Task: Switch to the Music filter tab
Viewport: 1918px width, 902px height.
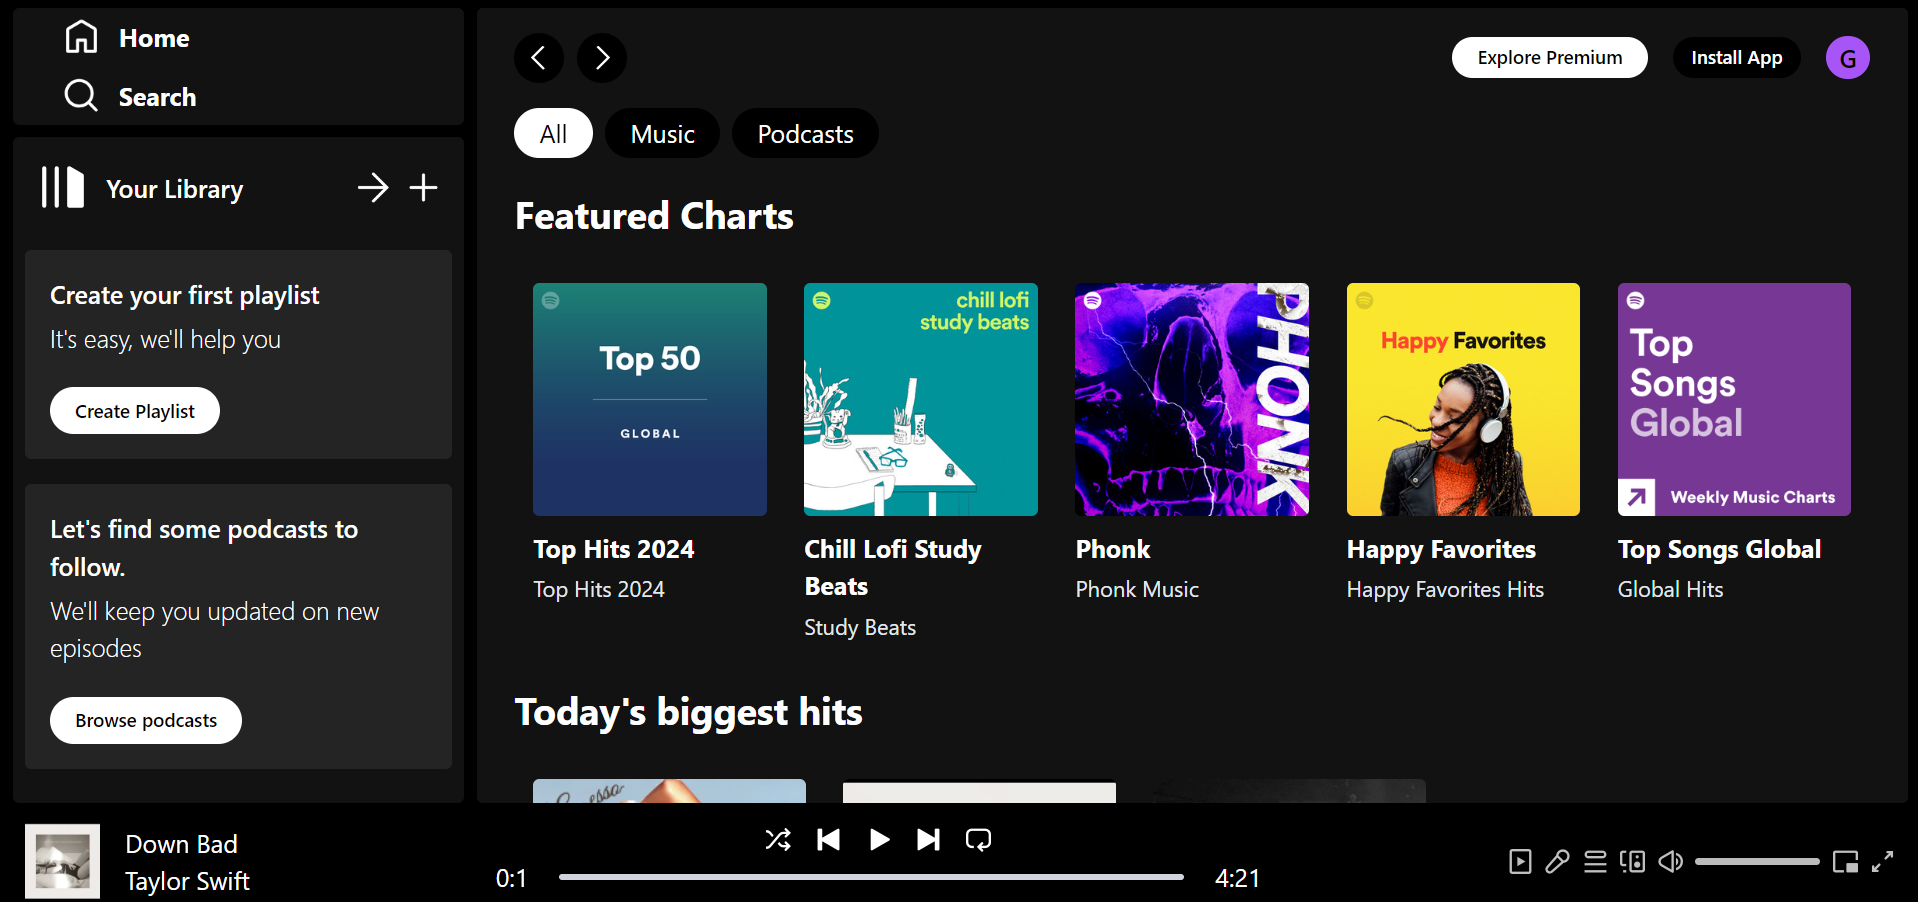Action: coord(662,134)
